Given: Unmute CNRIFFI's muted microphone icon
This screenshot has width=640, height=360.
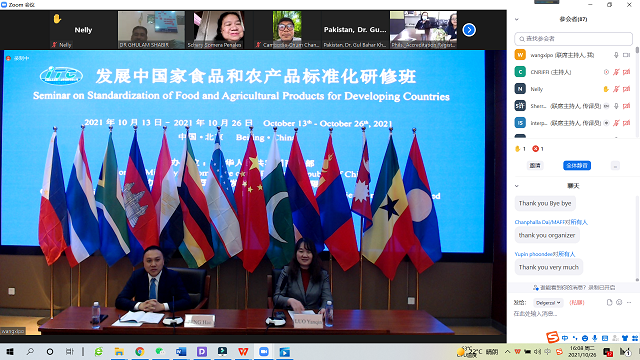Looking at the screenshot, I should coord(616,72).
